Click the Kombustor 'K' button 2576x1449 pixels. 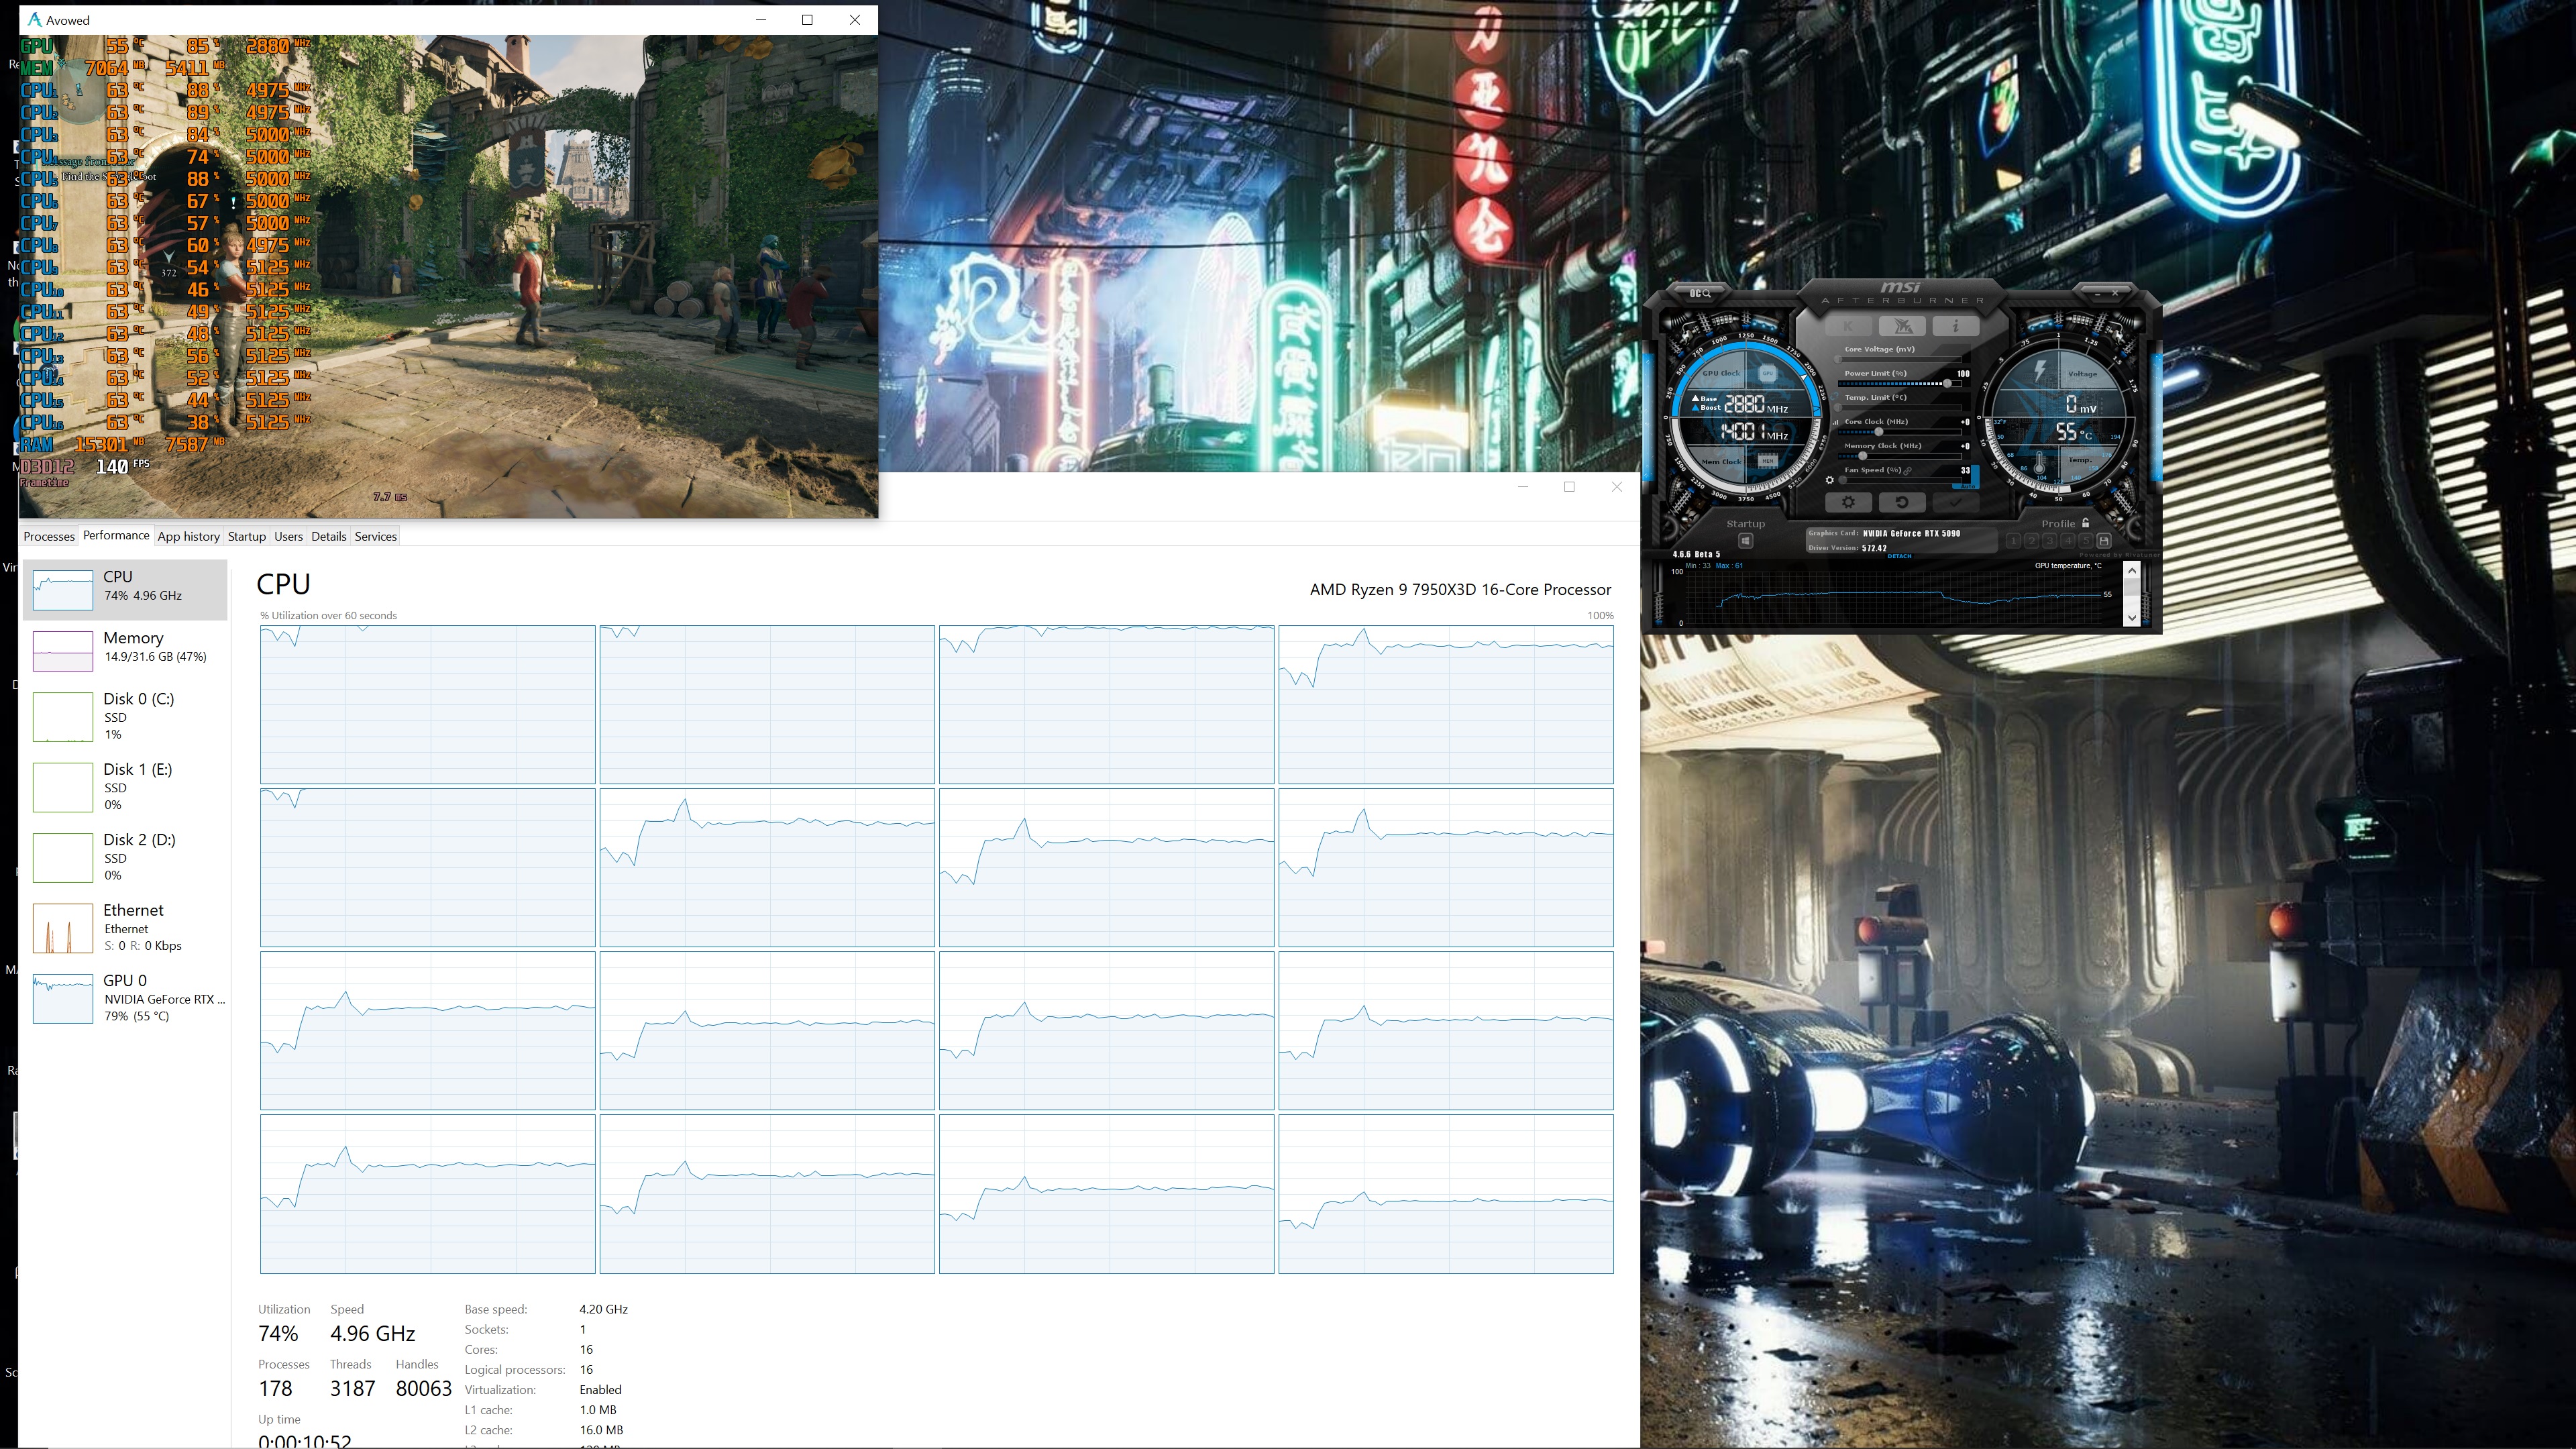coord(1848,326)
